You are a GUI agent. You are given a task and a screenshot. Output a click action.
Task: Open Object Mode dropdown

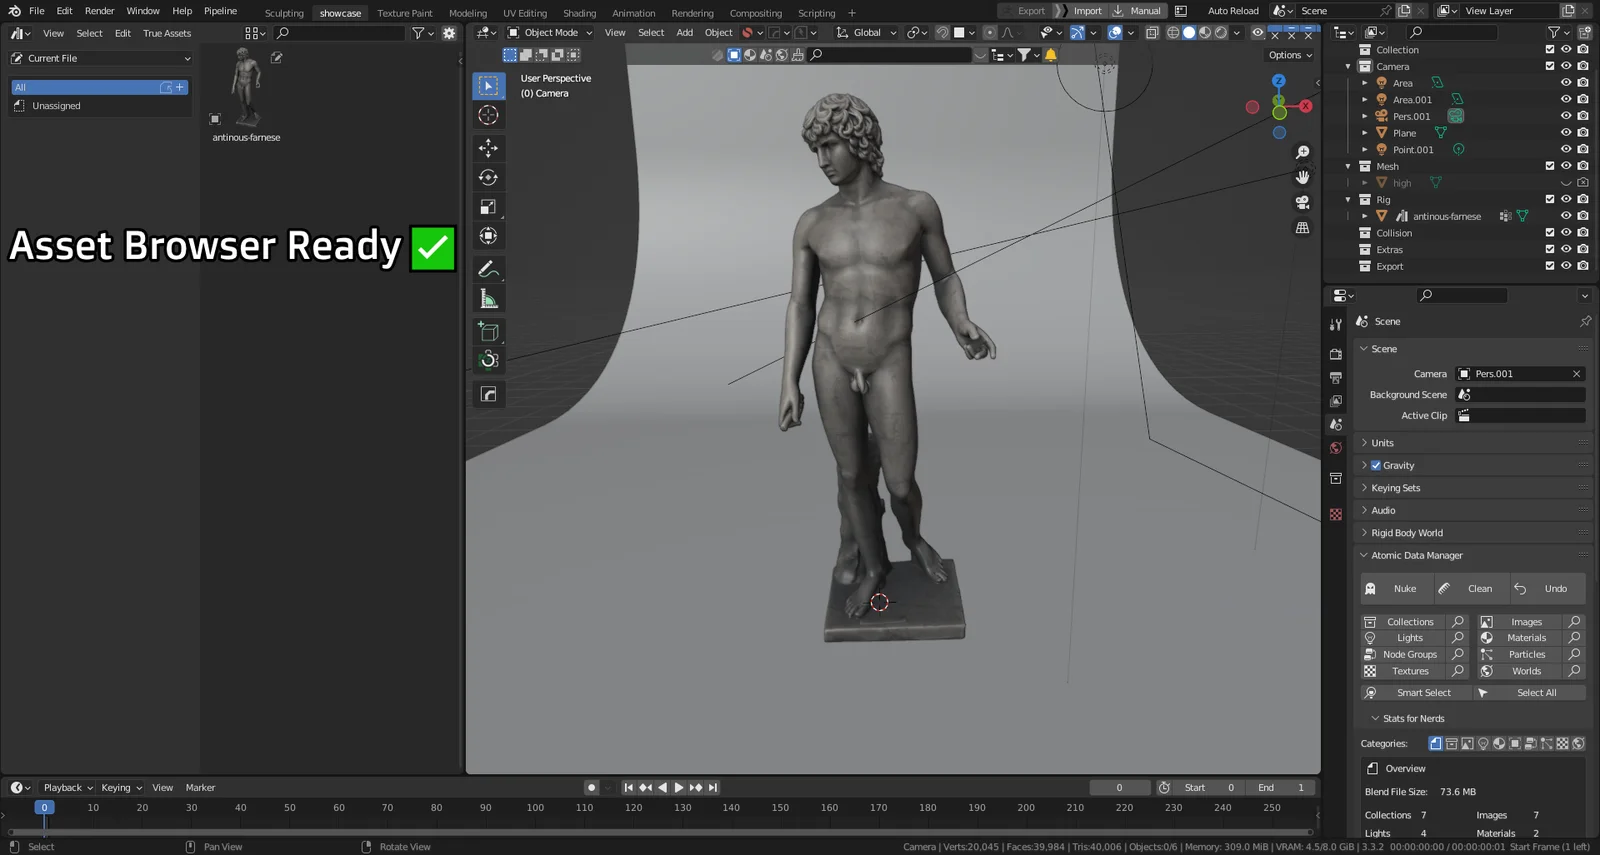550,33
